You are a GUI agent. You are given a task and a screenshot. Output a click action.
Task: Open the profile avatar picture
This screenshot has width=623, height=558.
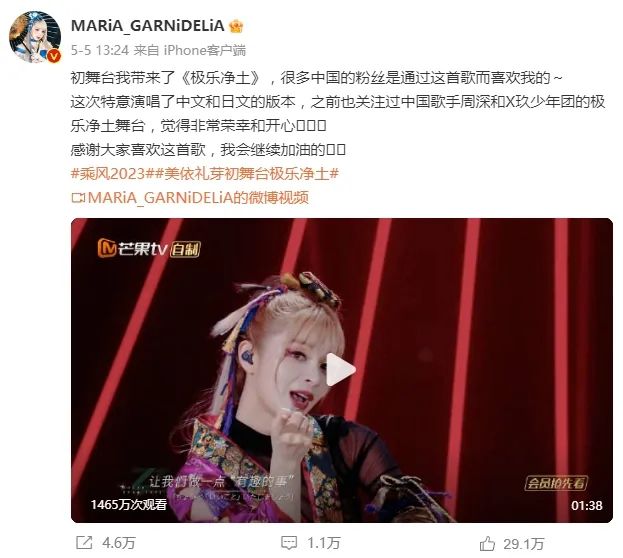pos(35,37)
